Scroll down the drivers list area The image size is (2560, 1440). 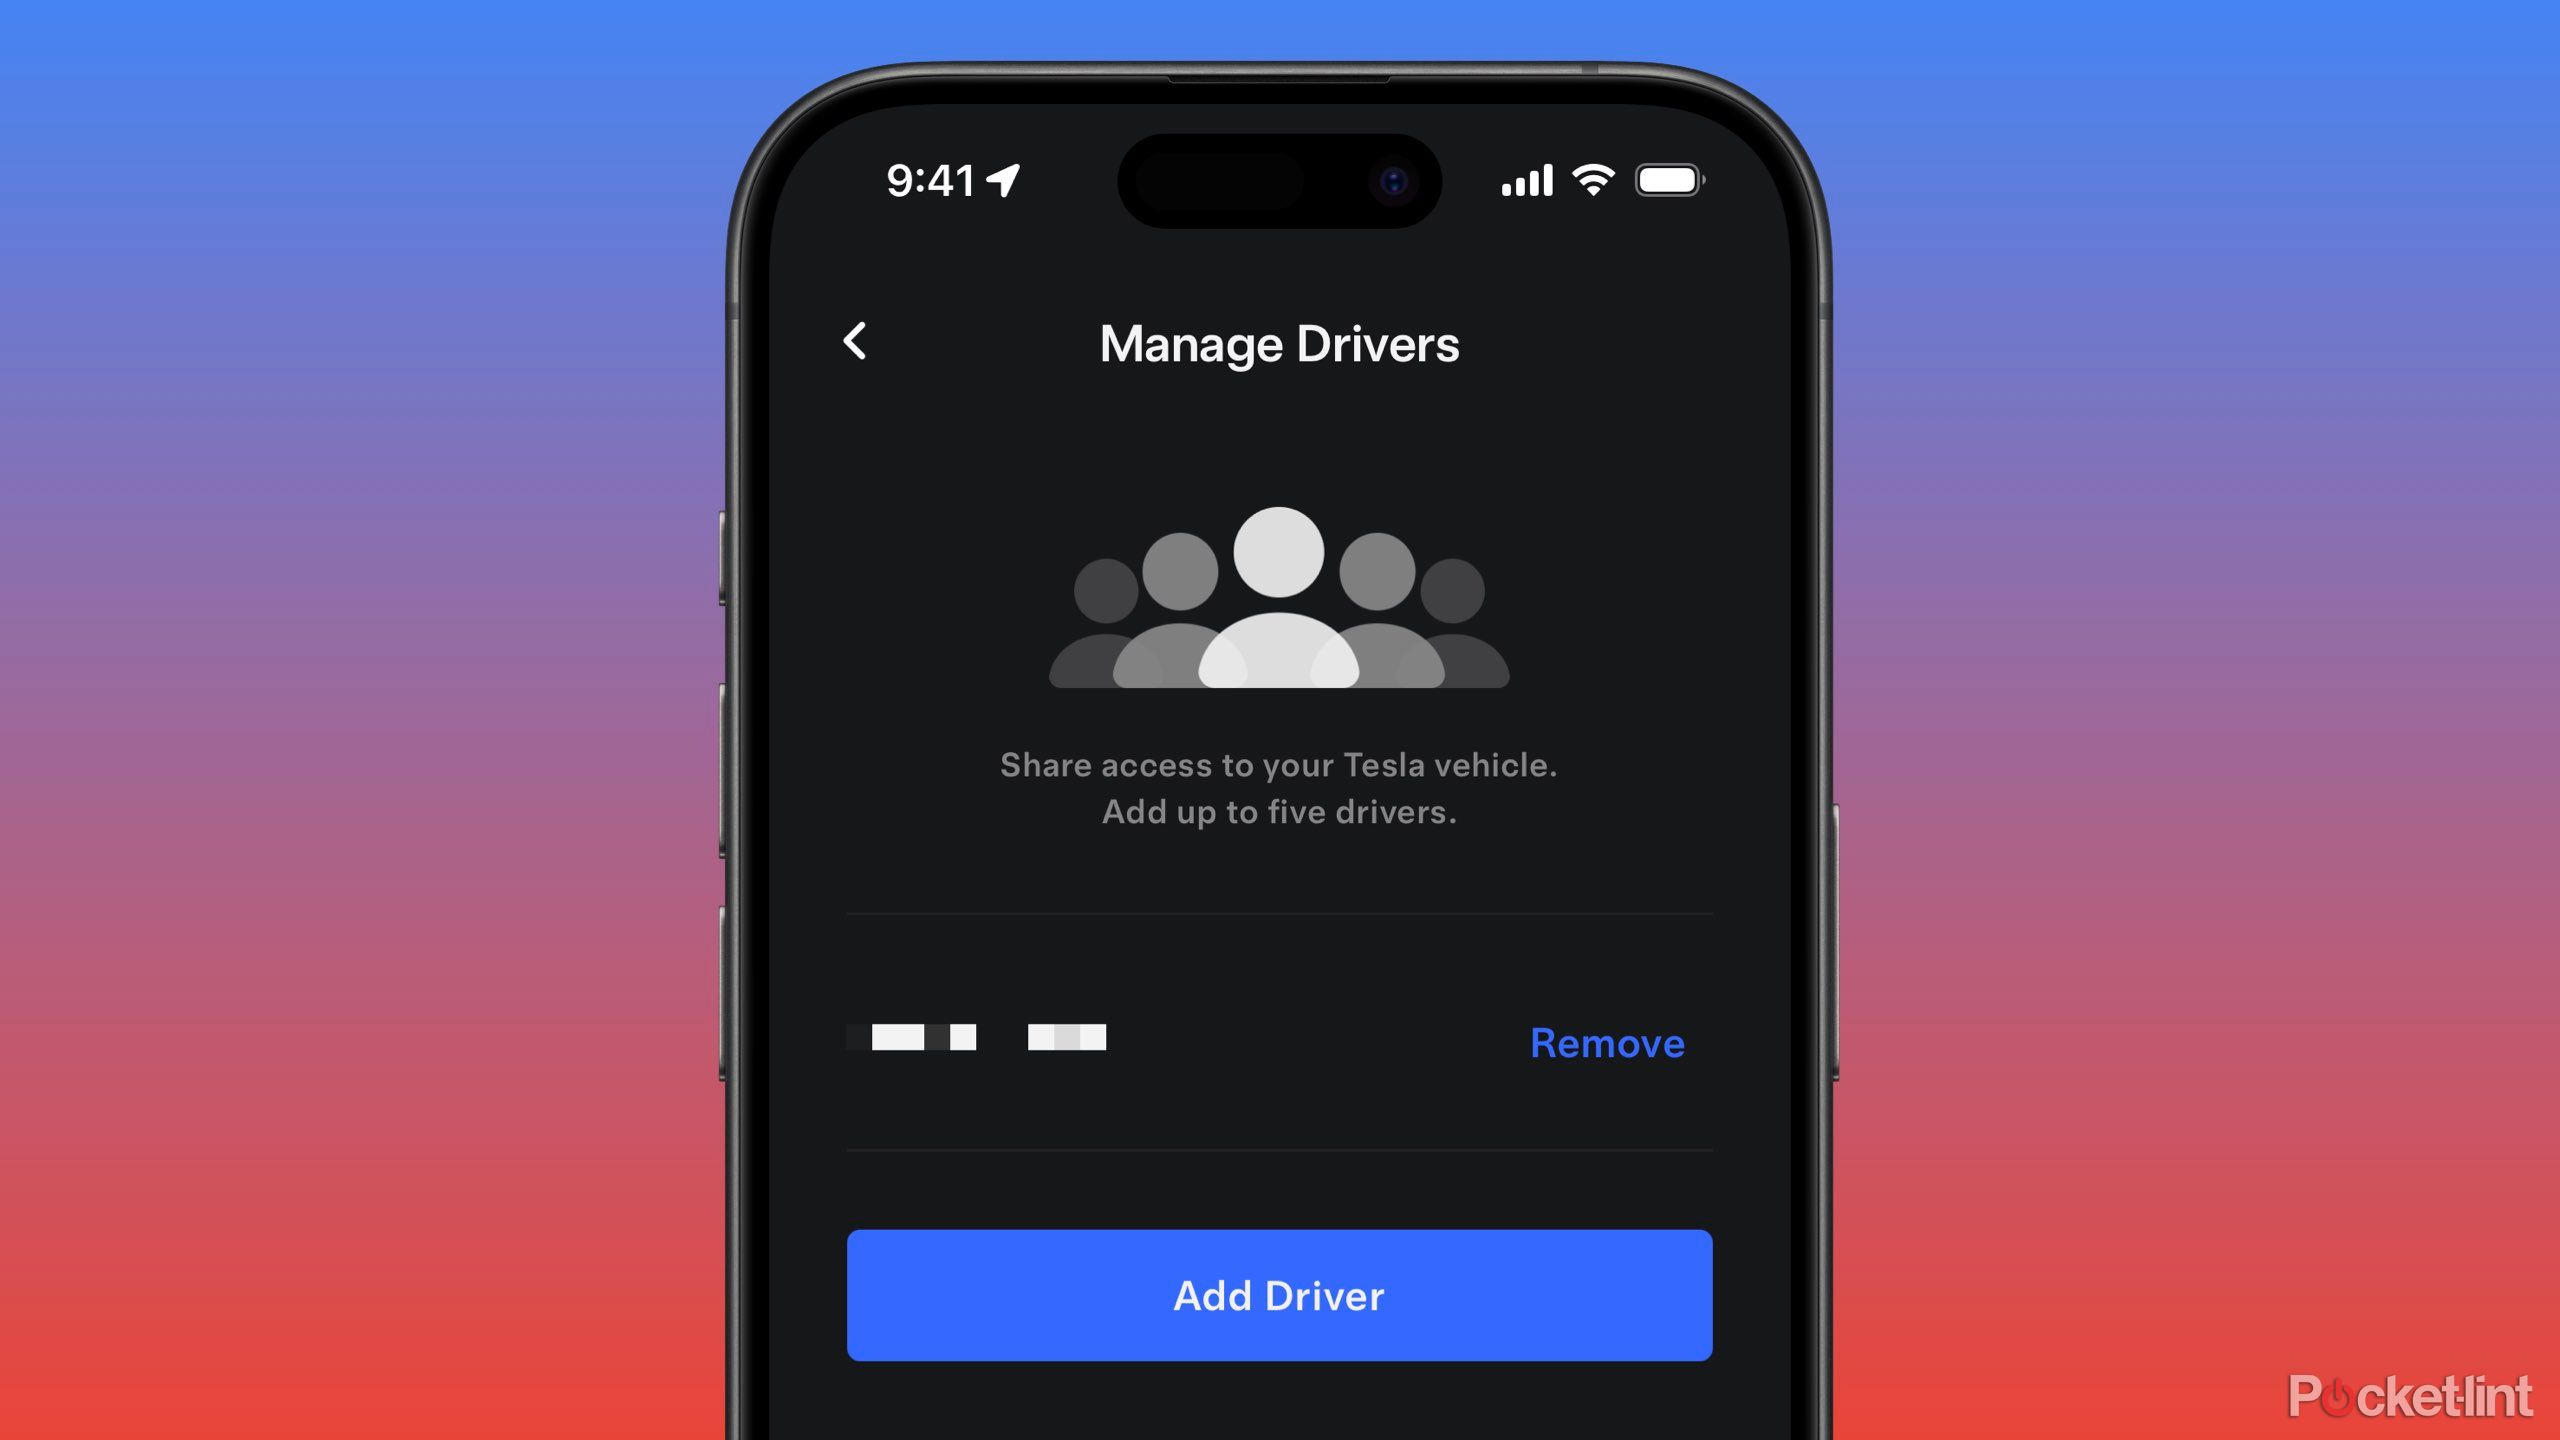click(x=1280, y=1043)
